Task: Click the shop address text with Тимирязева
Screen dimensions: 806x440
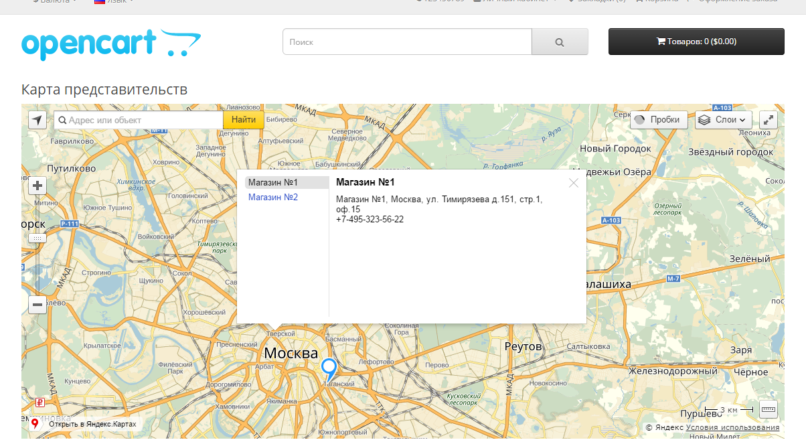Action: 438,204
